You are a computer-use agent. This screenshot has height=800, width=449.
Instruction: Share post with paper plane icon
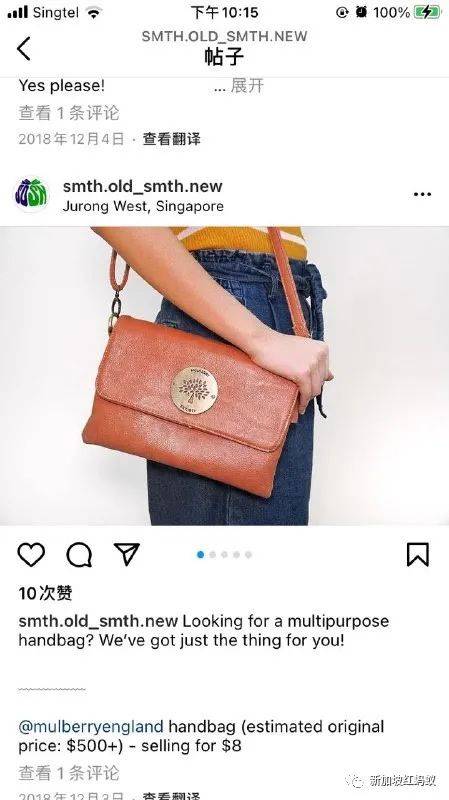click(x=127, y=554)
